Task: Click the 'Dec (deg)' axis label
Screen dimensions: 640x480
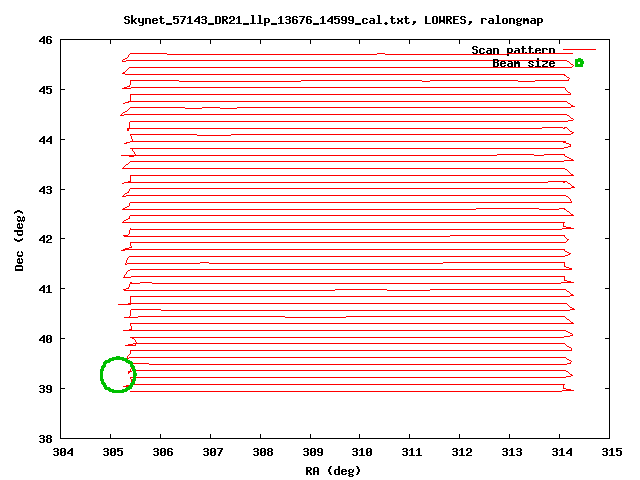Action: pyautogui.click(x=19, y=240)
